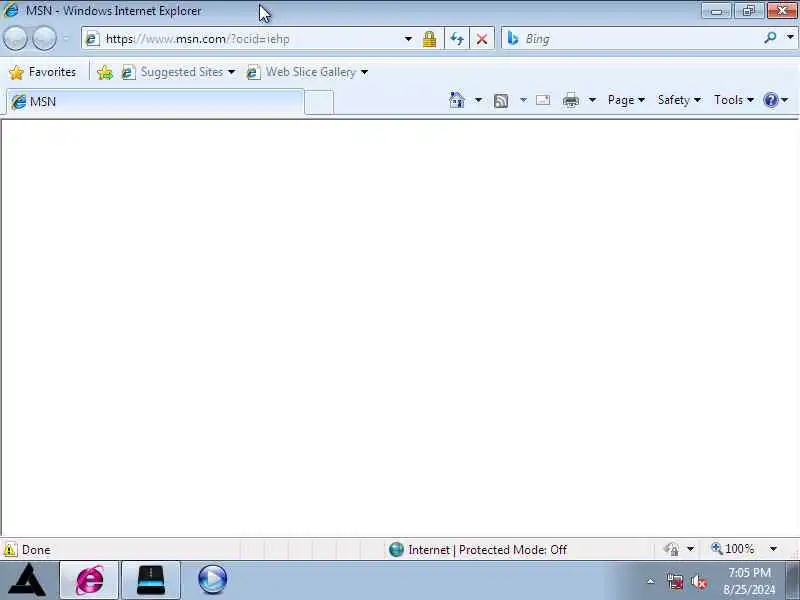Open the Page menu
This screenshot has height=600, width=800.
(626, 100)
